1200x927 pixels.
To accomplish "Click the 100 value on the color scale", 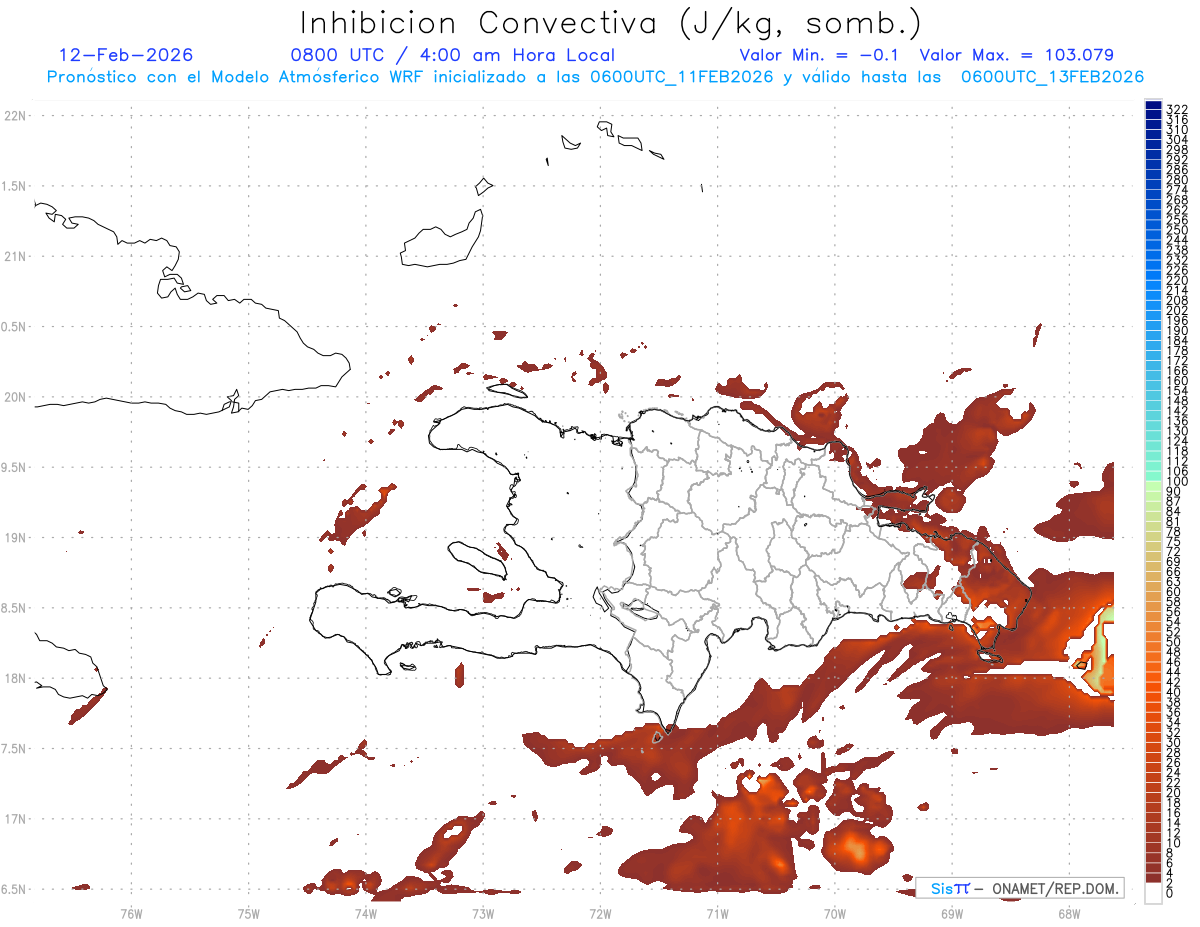I will [x=1177, y=482].
